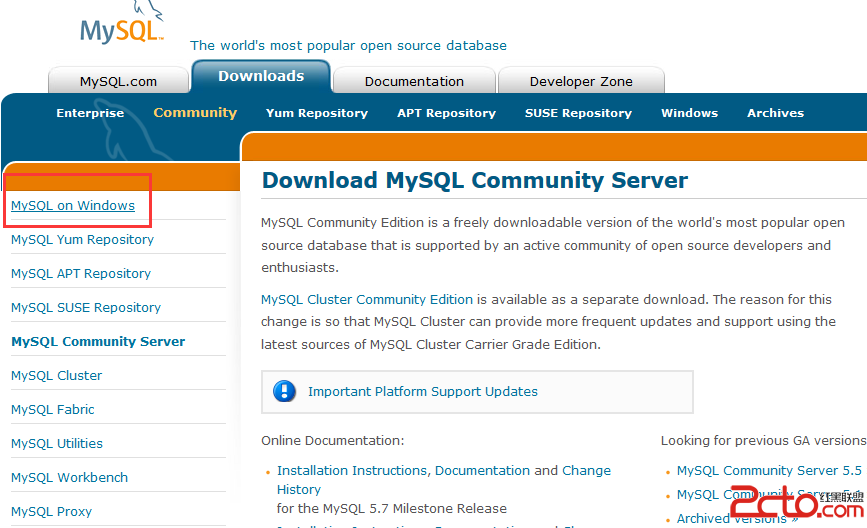
Task: Open the MySQL APT Repository sidebar link
Action: click(81, 274)
